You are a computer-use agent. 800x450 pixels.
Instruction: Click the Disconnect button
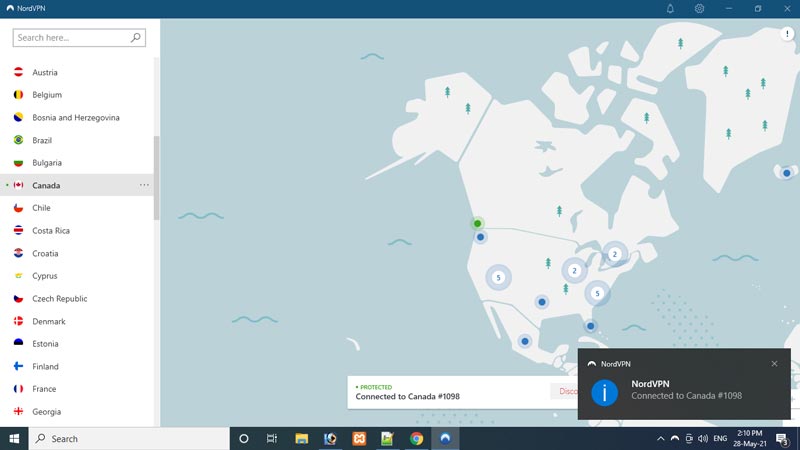pyautogui.click(x=564, y=391)
